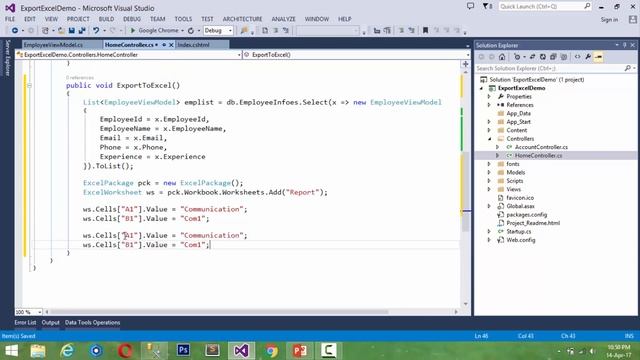Toggle pin on HomeController.cs tab
The height and width of the screenshot is (360, 640).
pyautogui.click(x=164, y=44)
